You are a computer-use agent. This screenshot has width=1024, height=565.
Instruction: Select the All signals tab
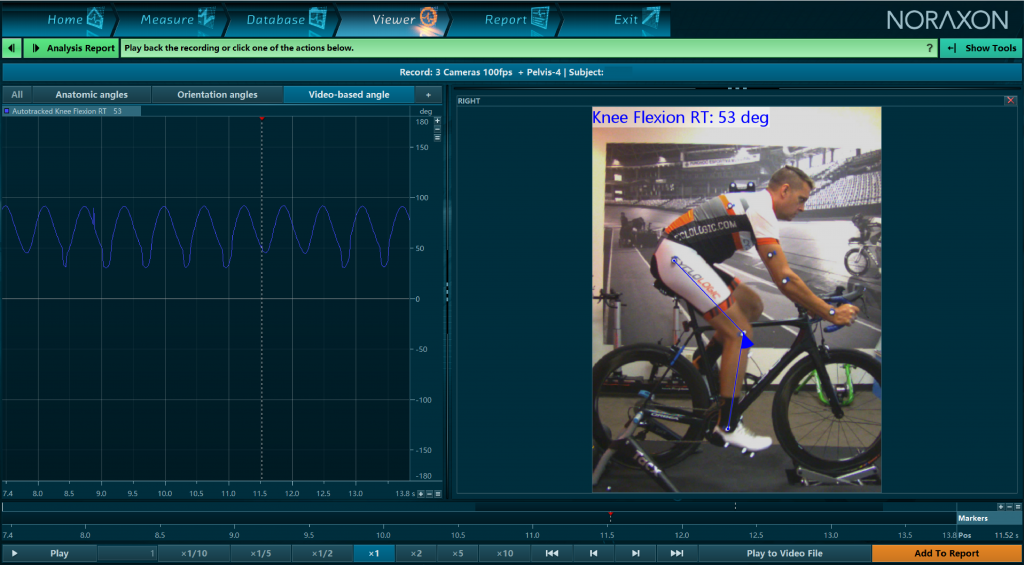tap(17, 95)
